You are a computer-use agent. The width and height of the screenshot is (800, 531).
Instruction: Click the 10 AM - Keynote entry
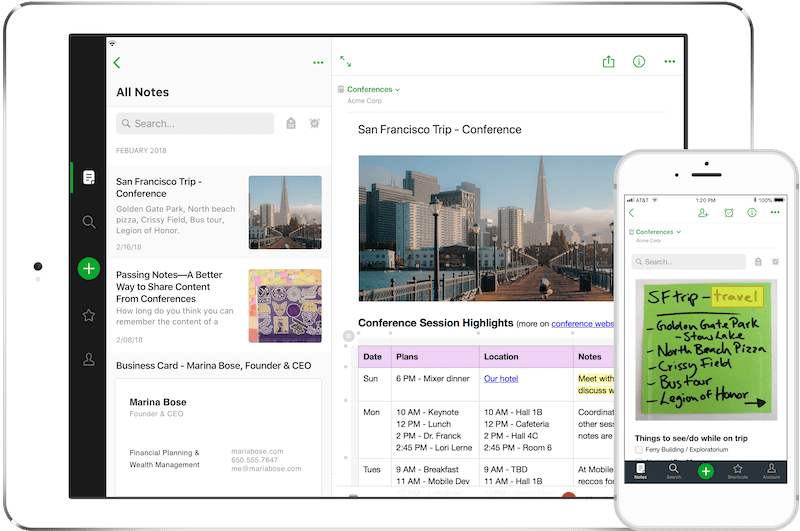pos(427,412)
